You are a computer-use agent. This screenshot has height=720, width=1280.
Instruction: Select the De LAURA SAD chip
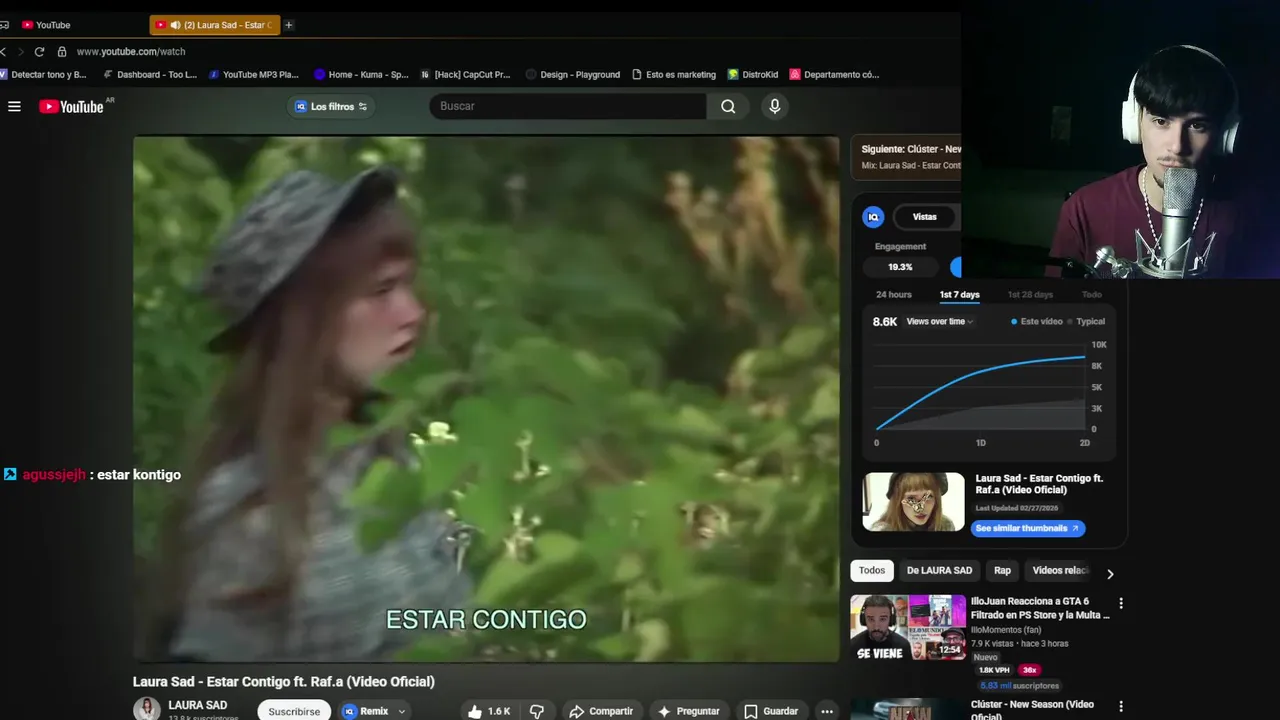[x=939, y=571]
